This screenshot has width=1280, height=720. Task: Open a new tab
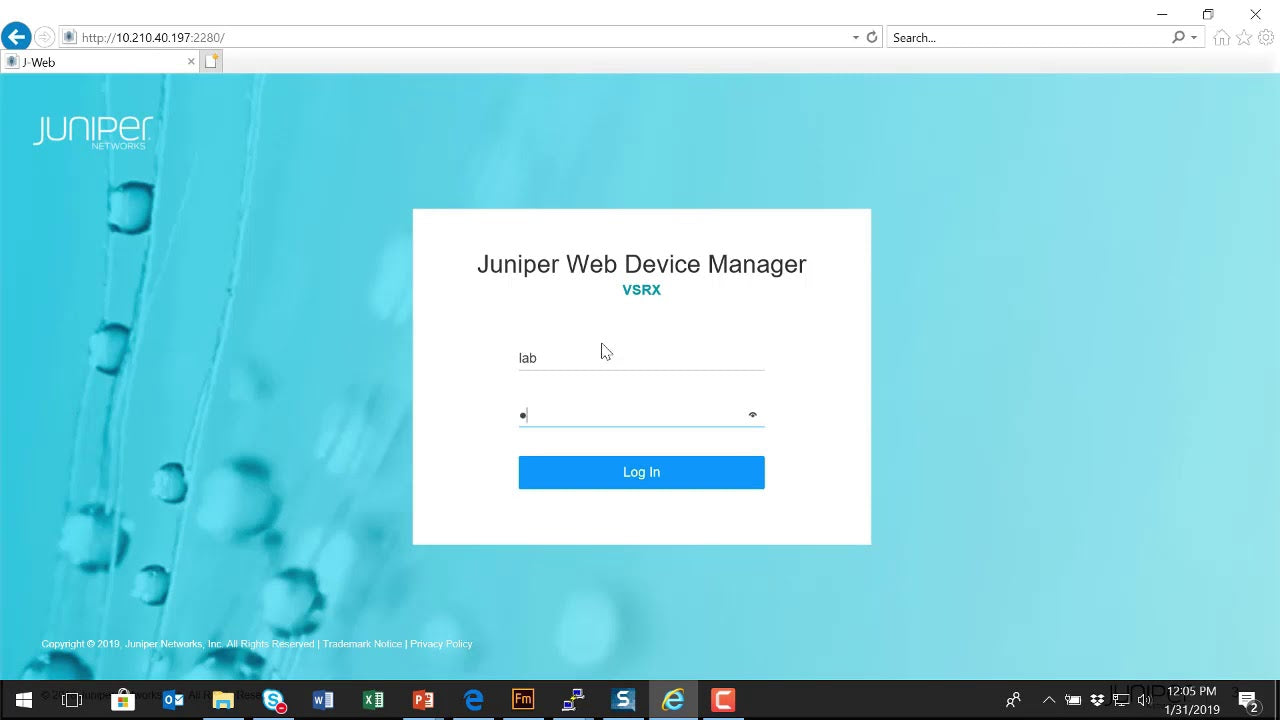211,62
